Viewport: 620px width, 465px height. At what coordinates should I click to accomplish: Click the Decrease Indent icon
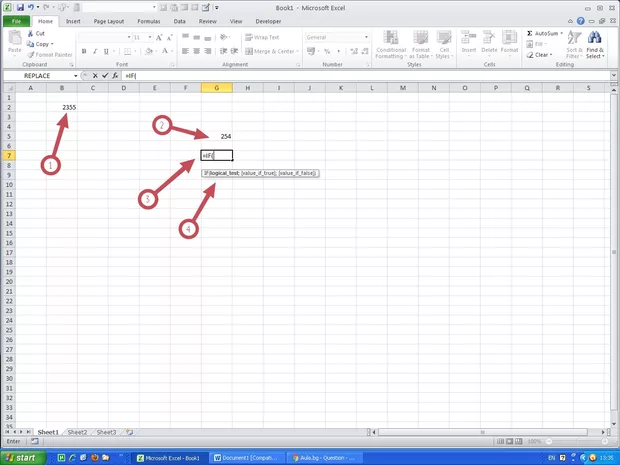223,51
